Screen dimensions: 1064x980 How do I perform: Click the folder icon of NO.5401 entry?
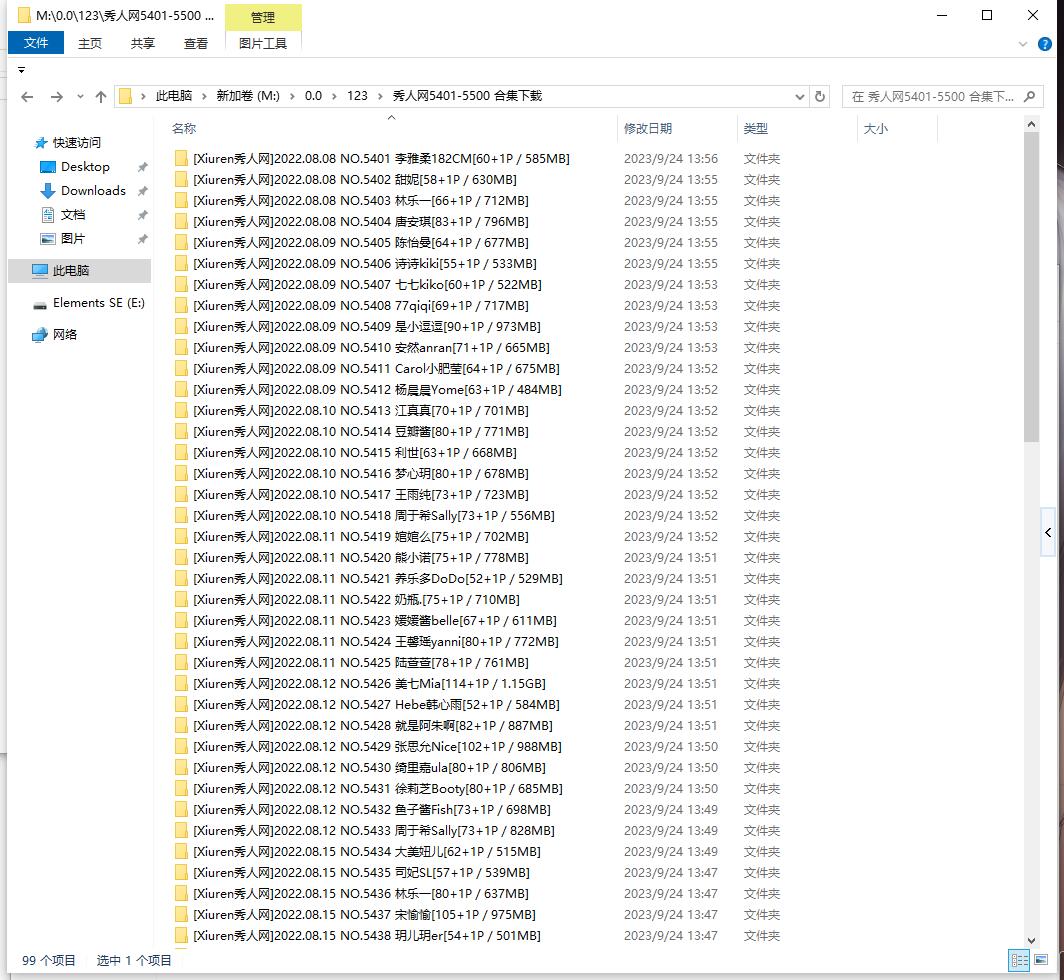click(x=181, y=159)
